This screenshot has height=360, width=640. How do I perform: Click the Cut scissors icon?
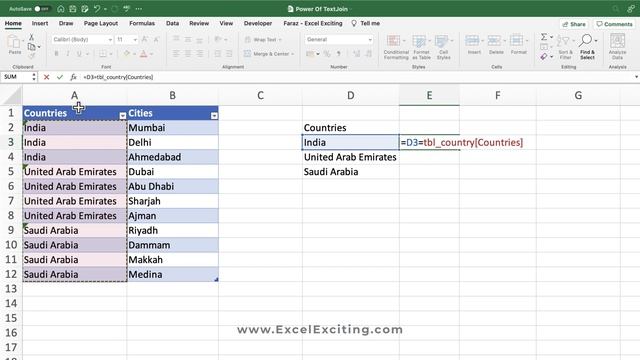pyautogui.click(x=31, y=37)
